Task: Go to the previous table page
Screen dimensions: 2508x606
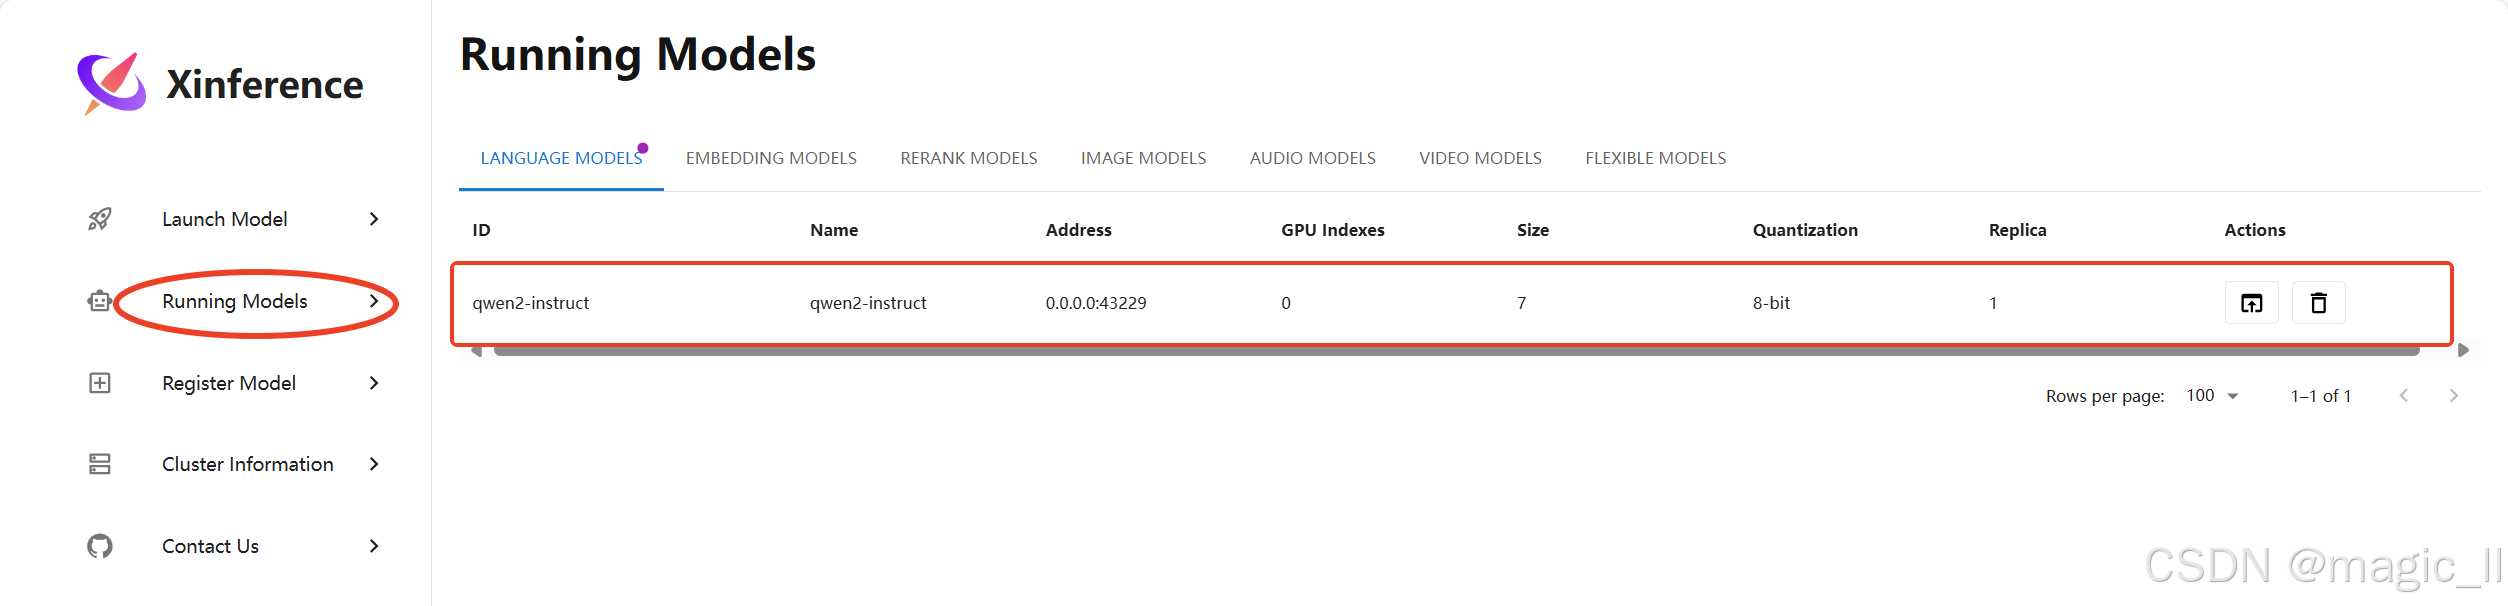Action: [2403, 396]
